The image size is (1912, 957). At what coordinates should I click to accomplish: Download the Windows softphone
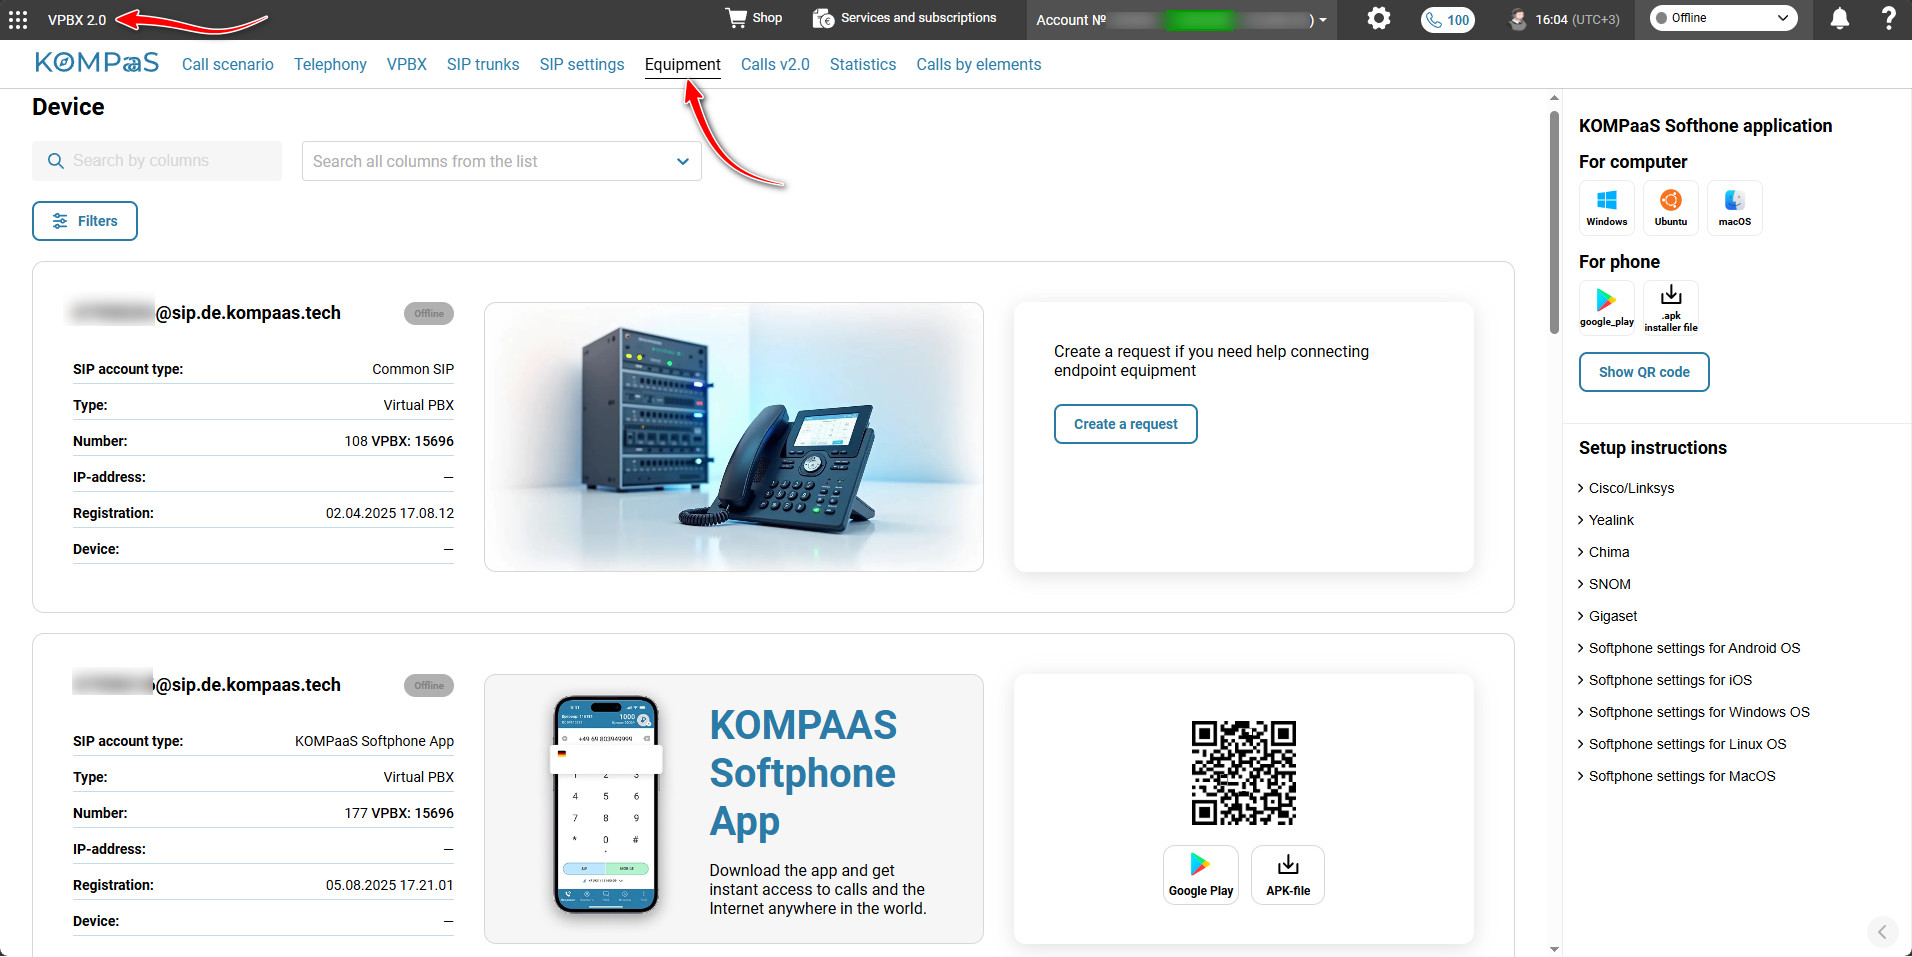pyautogui.click(x=1607, y=208)
